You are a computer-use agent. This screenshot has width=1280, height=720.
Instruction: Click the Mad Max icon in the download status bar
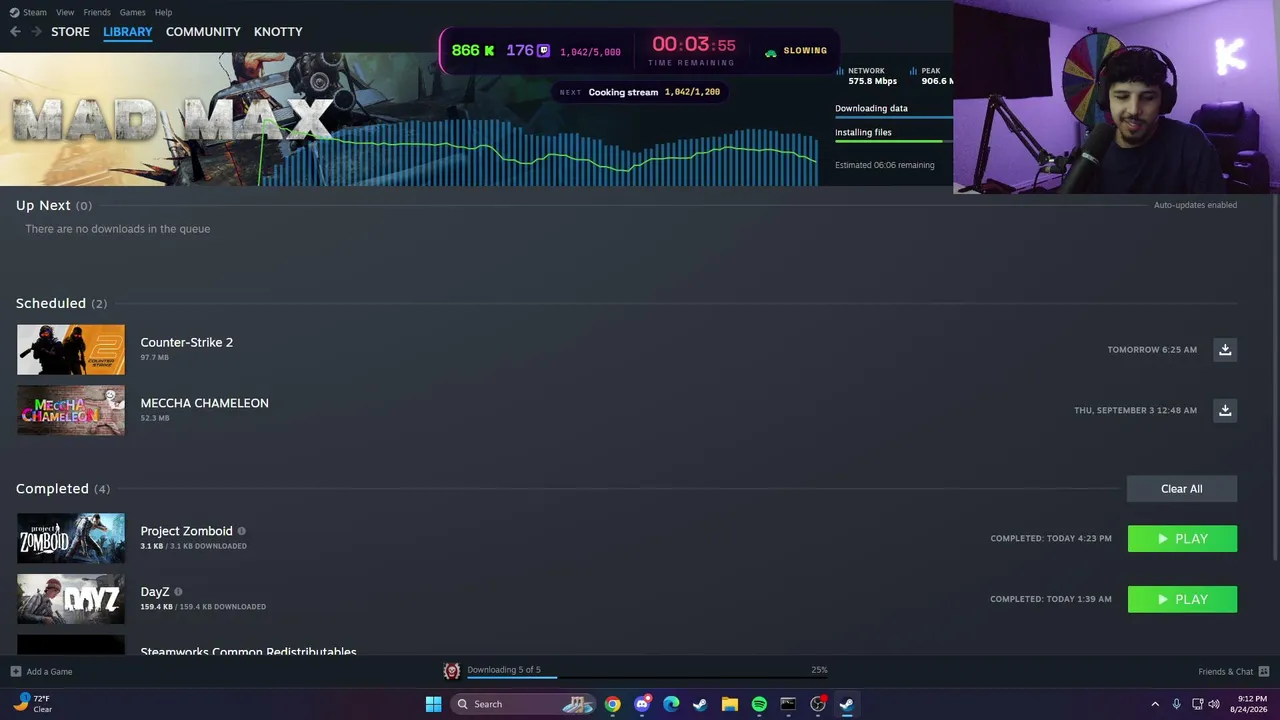(452, 671)
